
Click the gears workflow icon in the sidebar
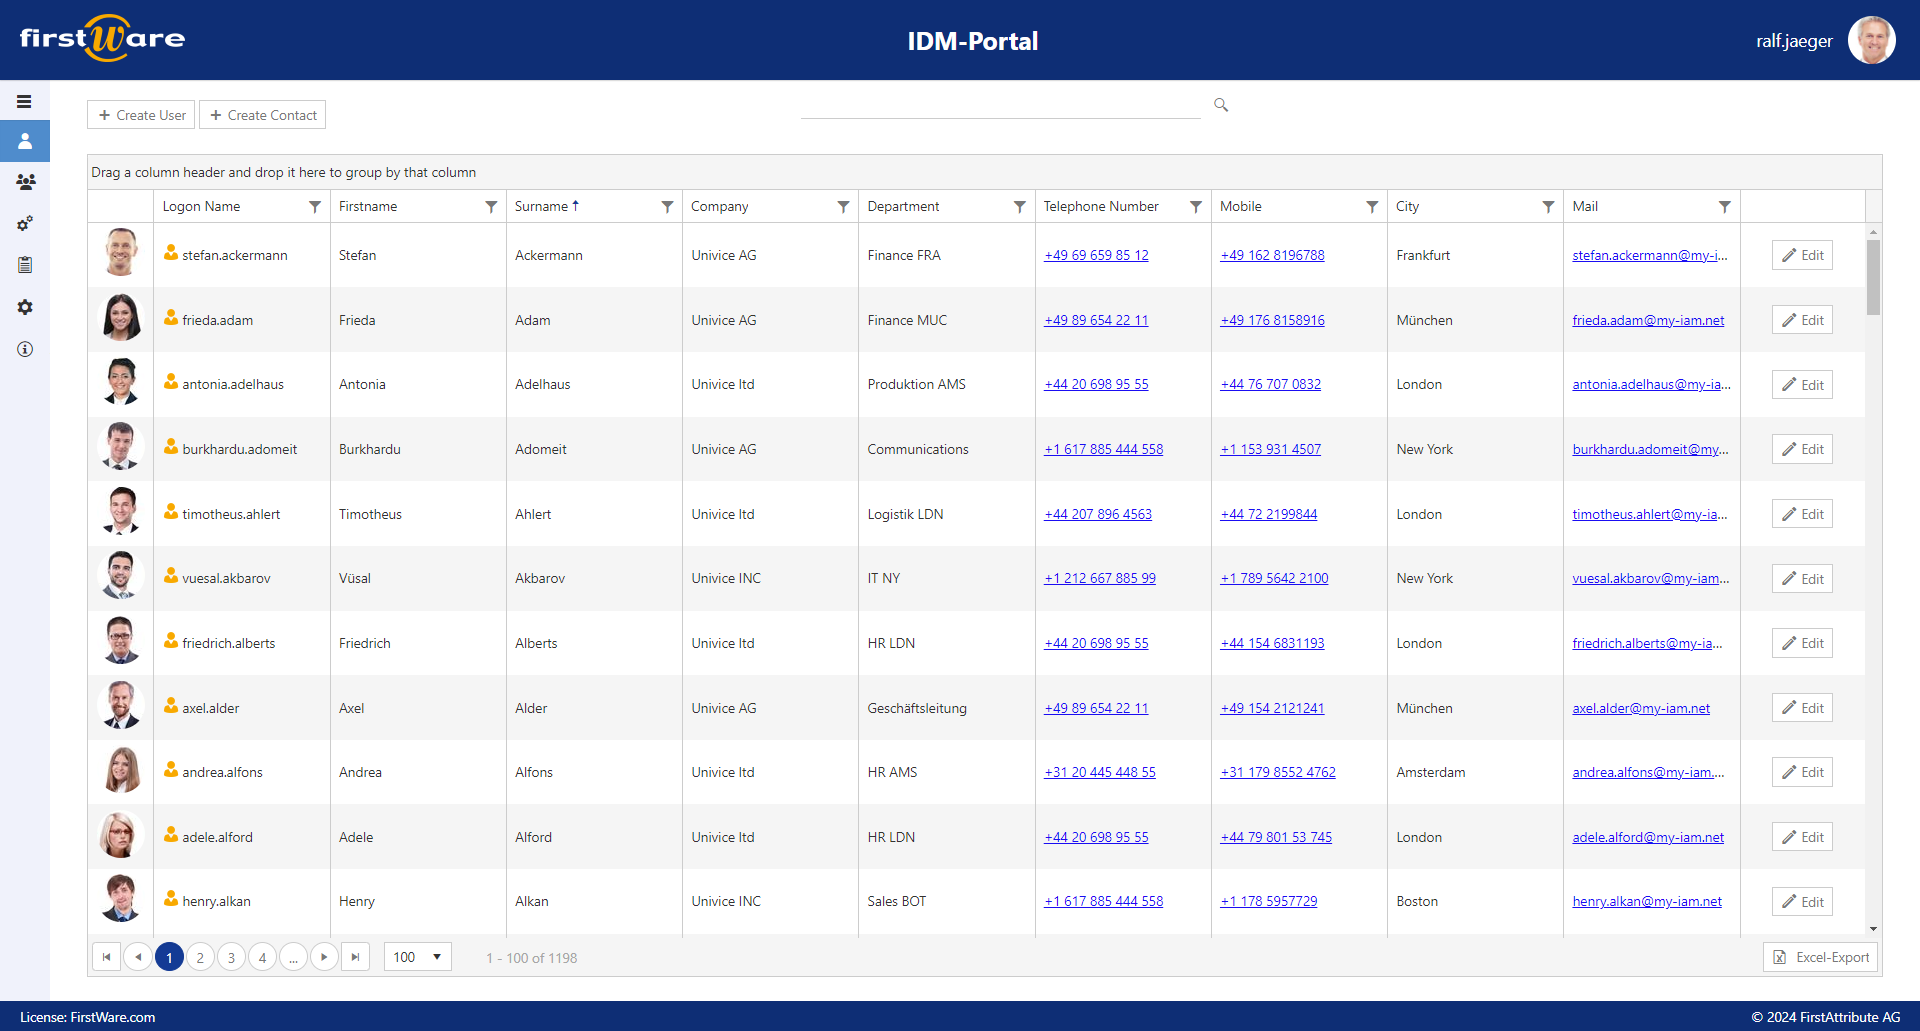pyautogui.click(x=25, y=223)
